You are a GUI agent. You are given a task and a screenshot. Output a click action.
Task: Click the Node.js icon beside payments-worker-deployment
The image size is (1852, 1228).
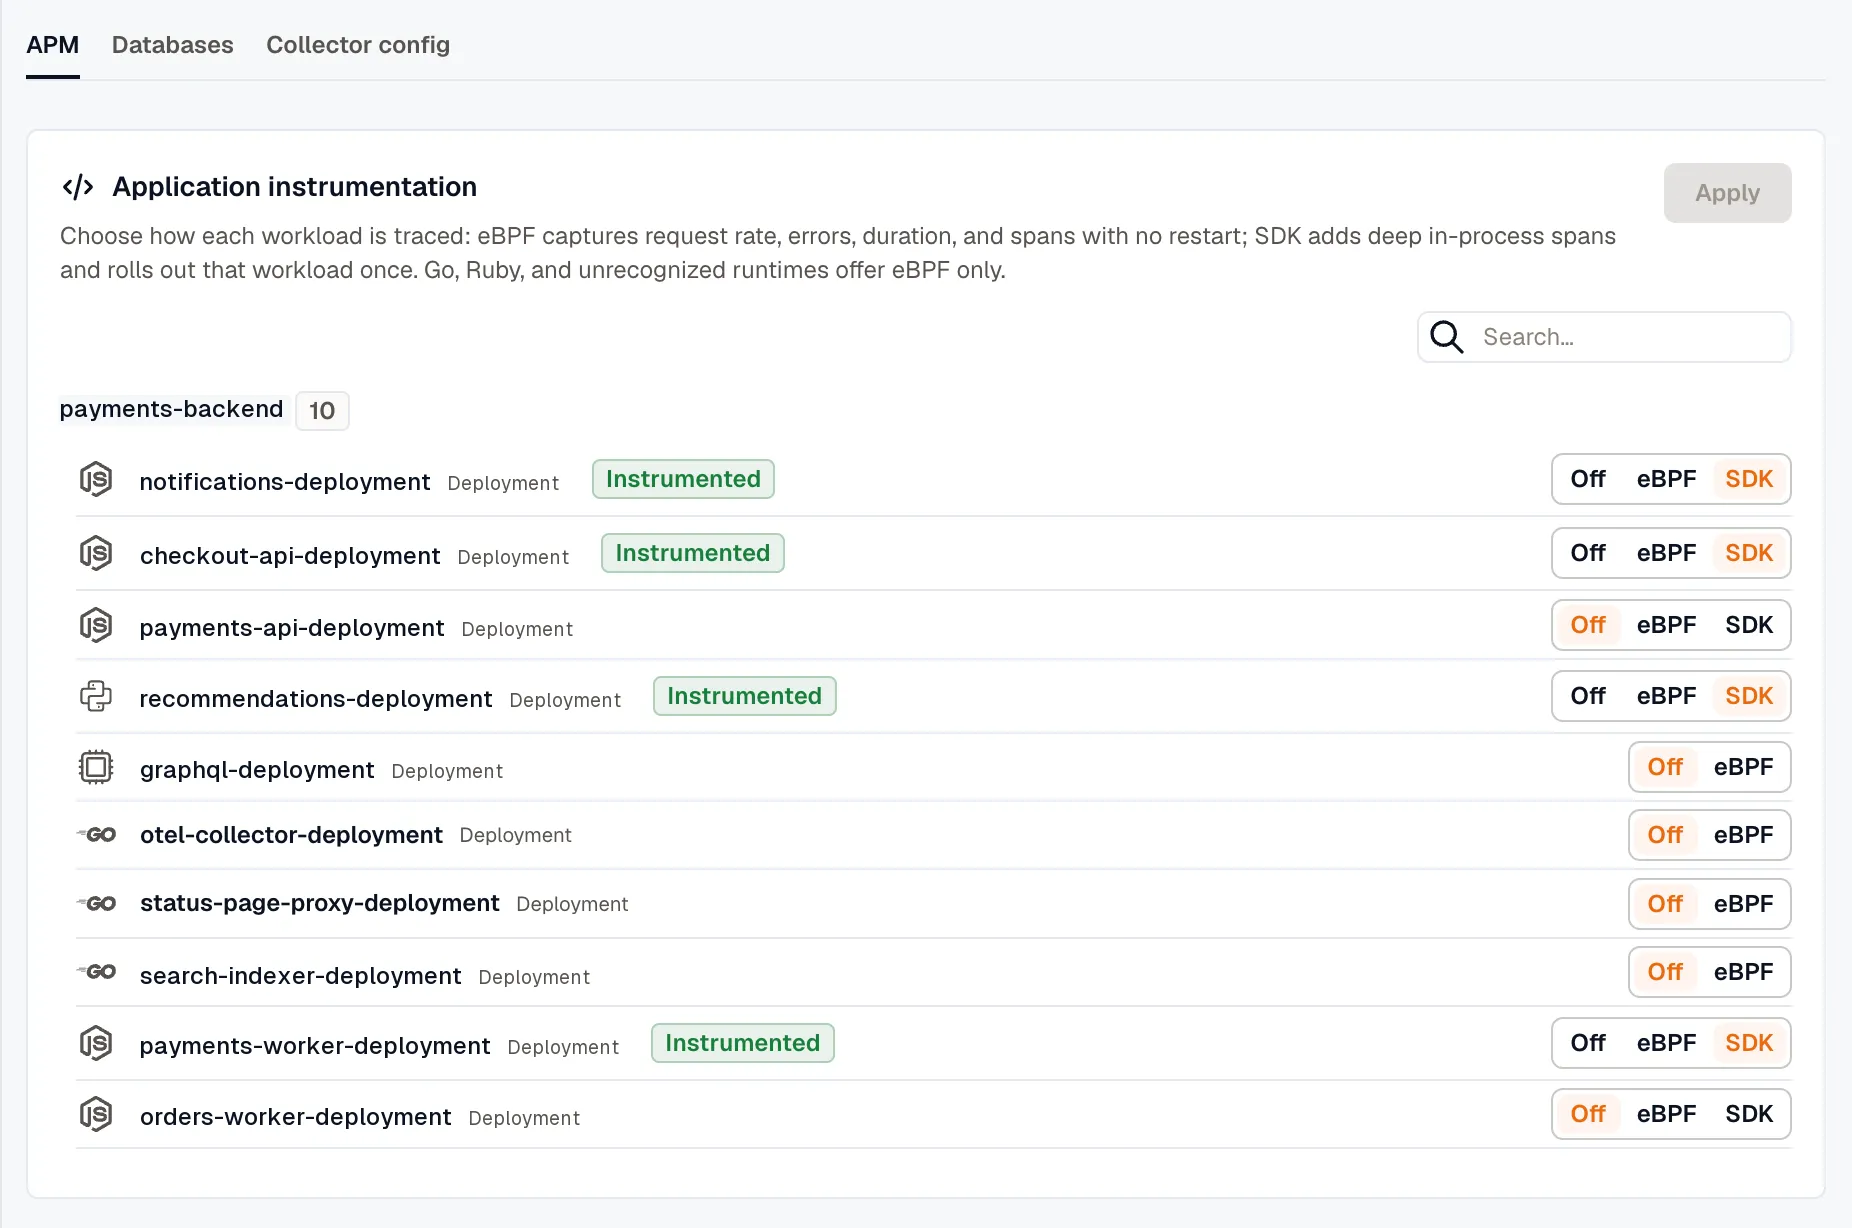point(96,1043)
